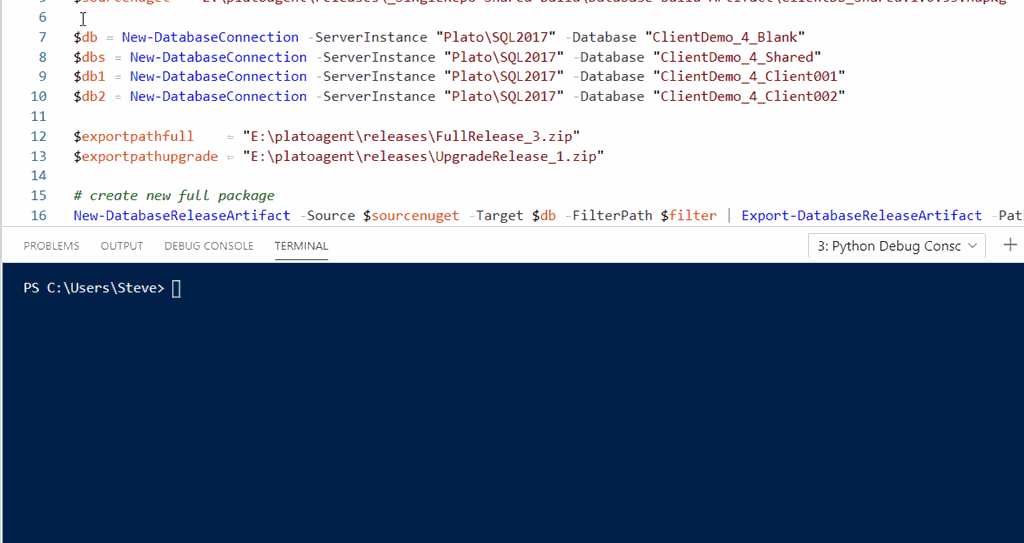Click the "create new full package" comment
The image size is (1024, 543).
point(173,195)
